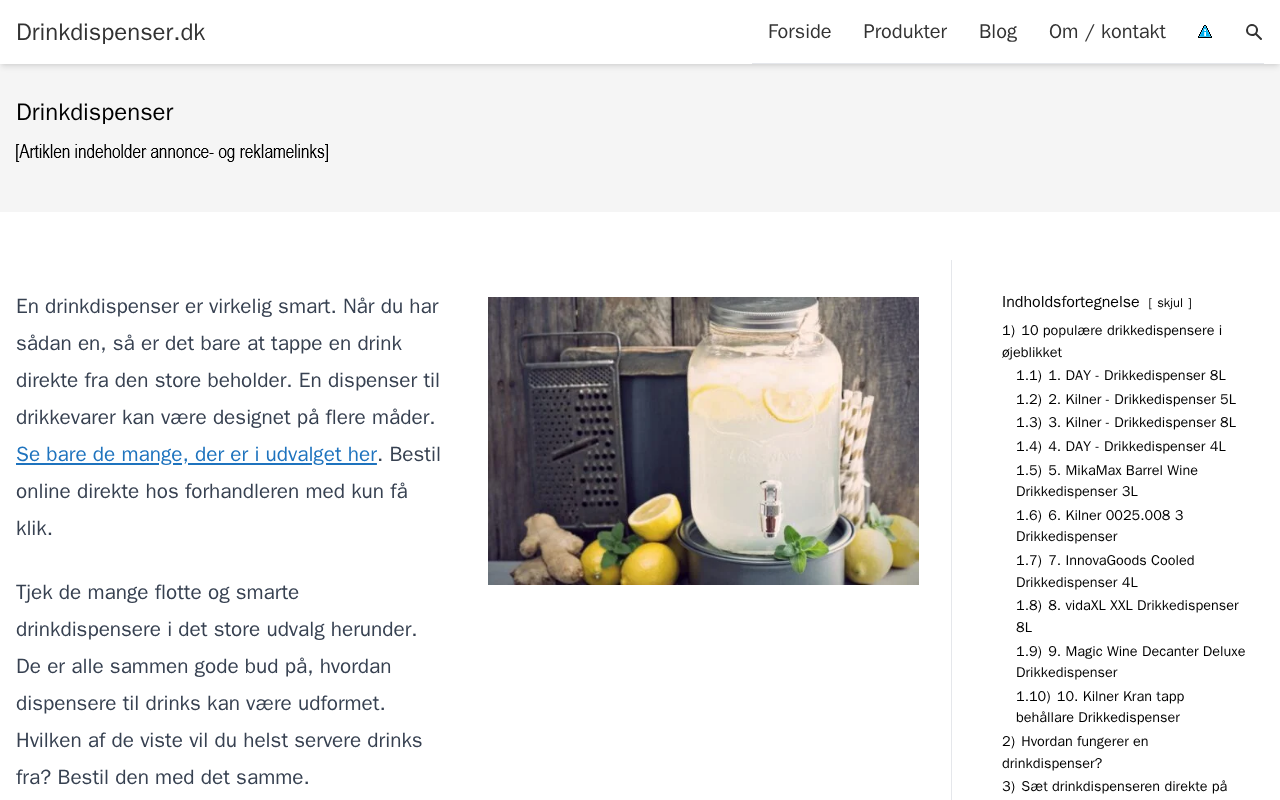
Task: Open the Produkter menu item
Action: coord(905,32)
